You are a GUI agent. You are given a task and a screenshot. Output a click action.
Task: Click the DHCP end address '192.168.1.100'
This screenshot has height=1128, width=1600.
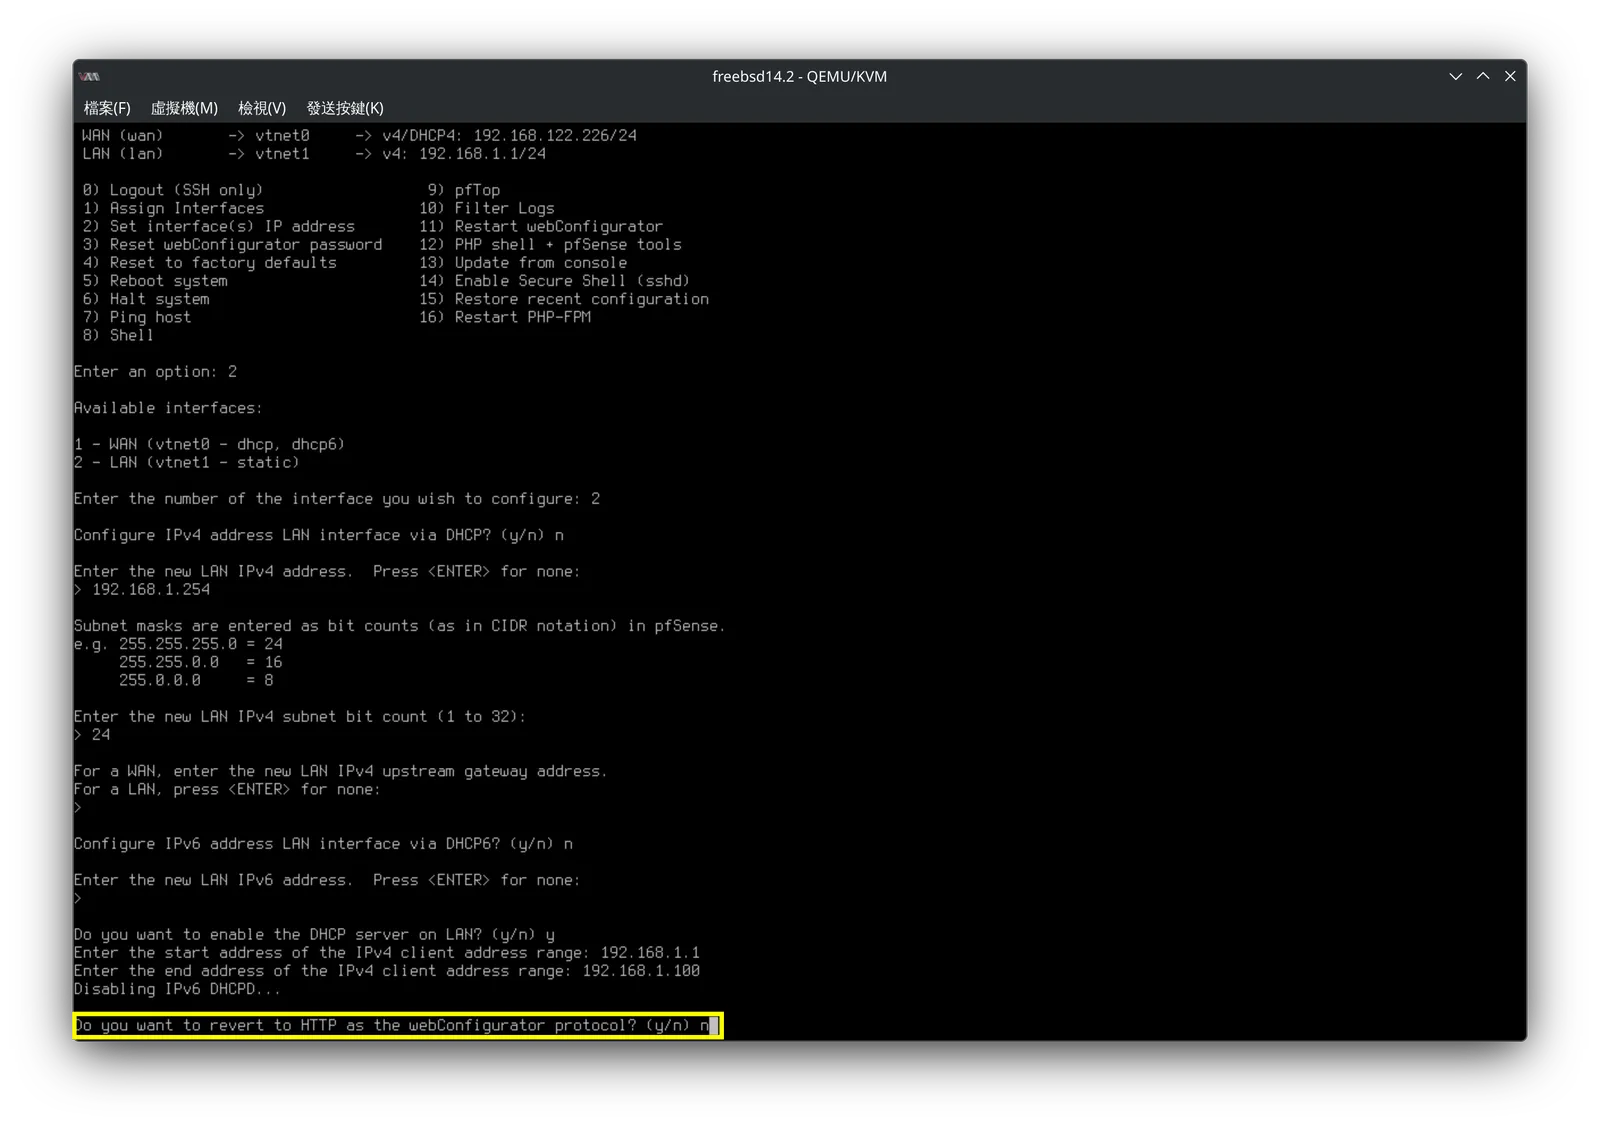(641, 971)
